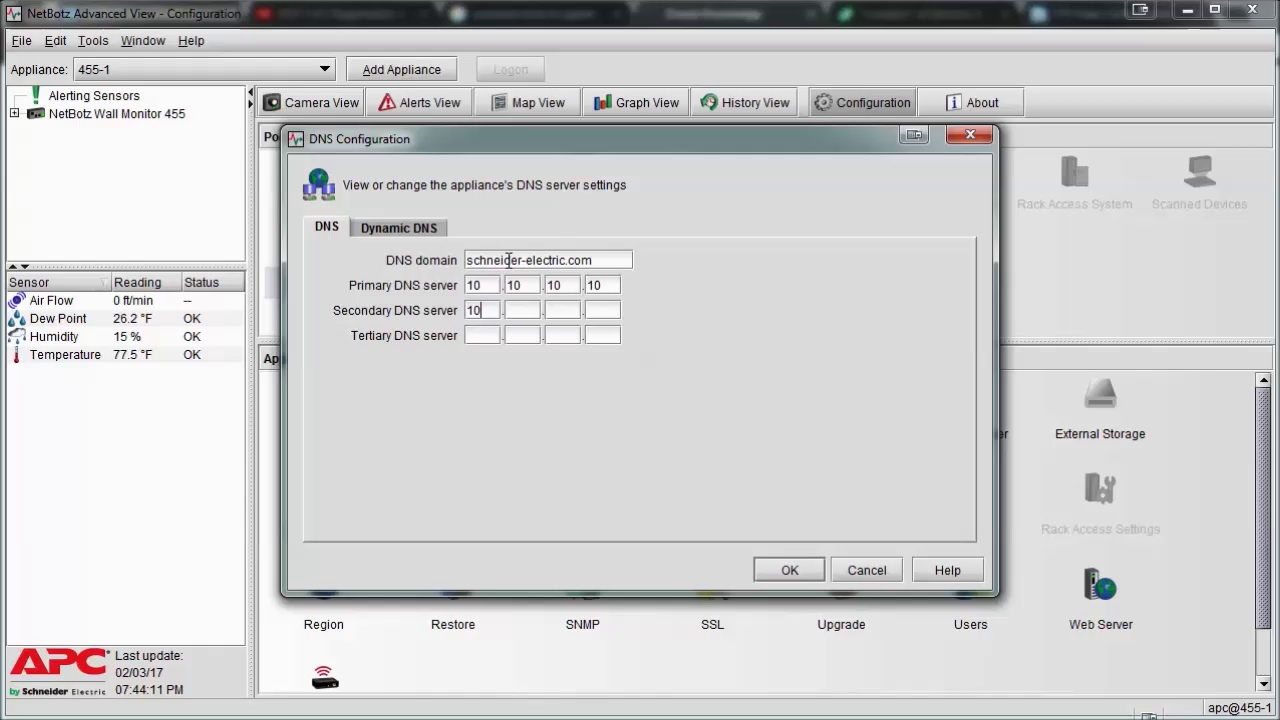
Task: Sort by the Sensor column header
Action: (57, 283)
